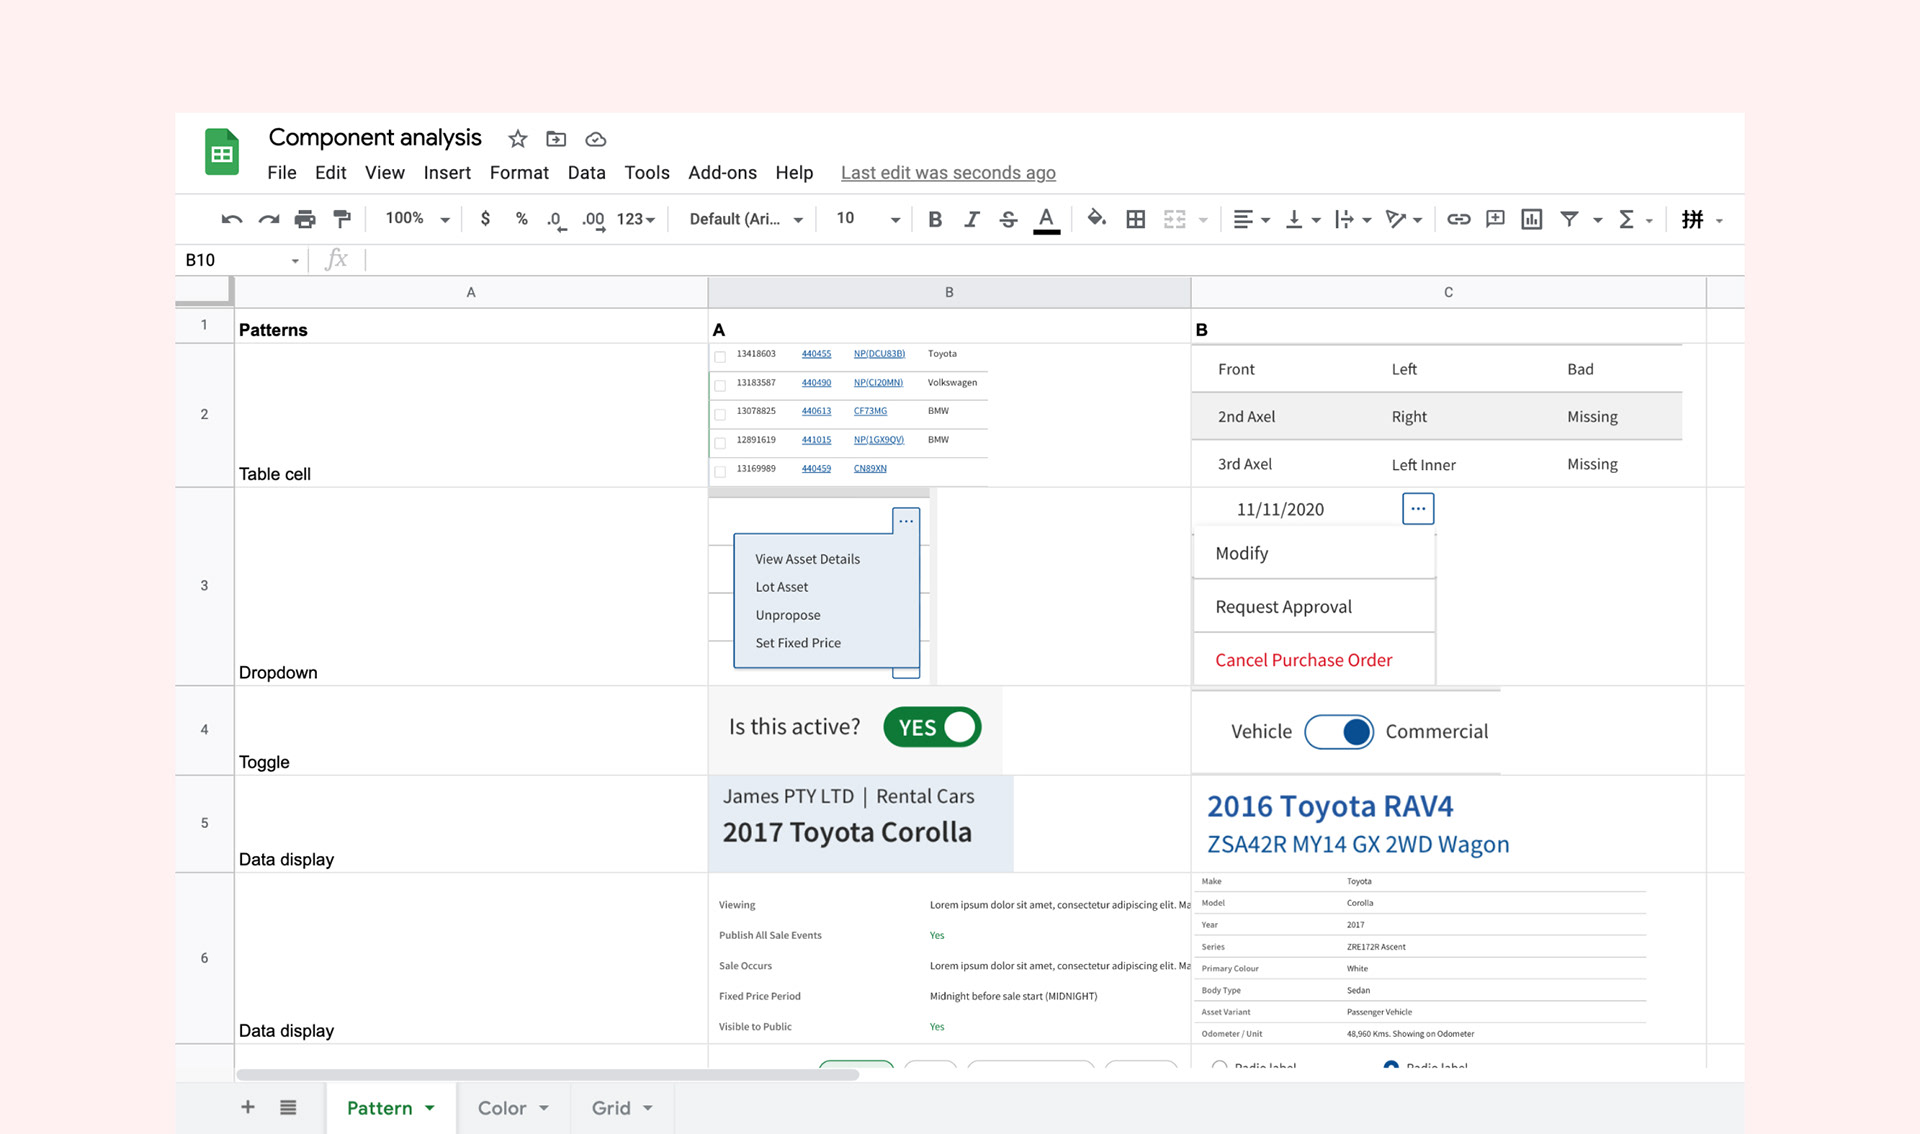Screen dimensions: 1920x1134
Task: Open the text rotation dropdown
Action: (x=1404, y=219)
